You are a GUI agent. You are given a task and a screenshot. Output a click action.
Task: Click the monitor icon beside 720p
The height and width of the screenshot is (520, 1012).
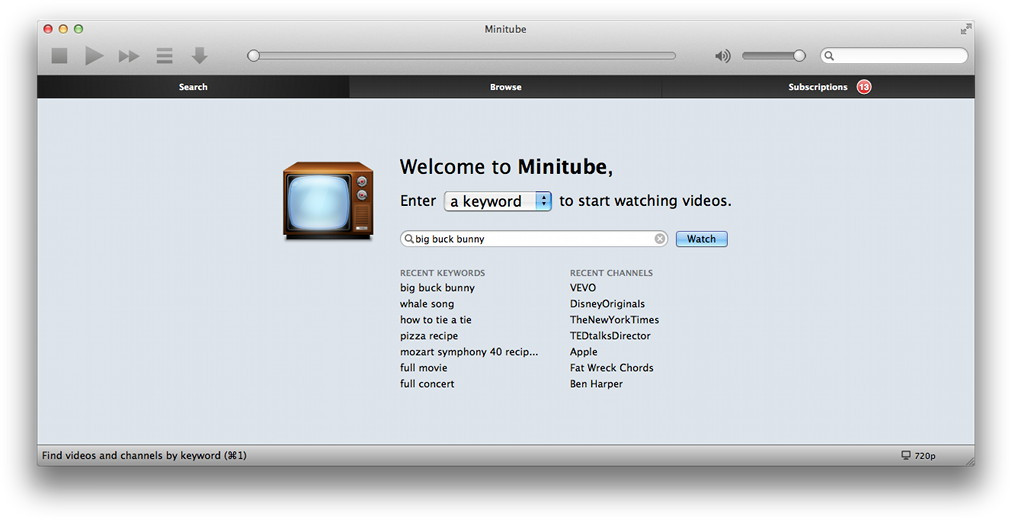click(906, 455)
